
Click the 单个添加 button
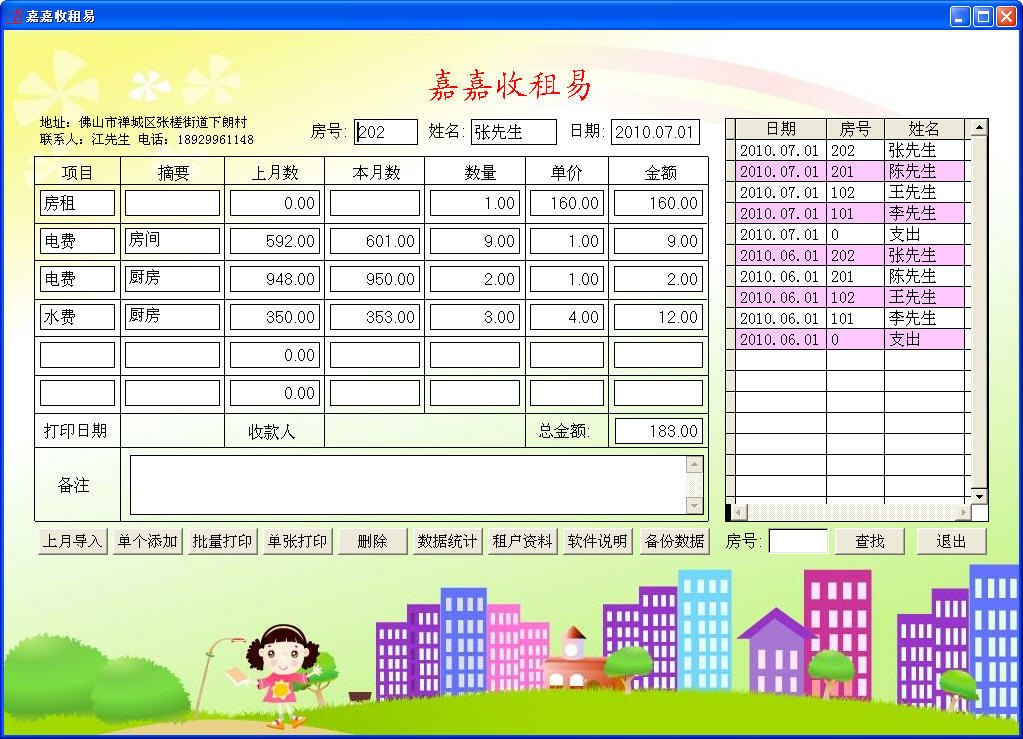click(147, 541)
